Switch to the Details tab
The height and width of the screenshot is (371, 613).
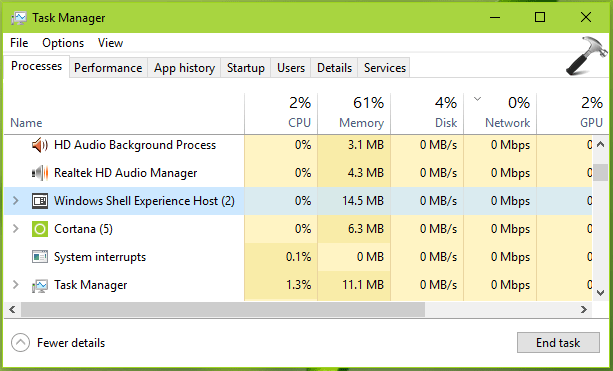pyautogui.click(x=334, y=68)
